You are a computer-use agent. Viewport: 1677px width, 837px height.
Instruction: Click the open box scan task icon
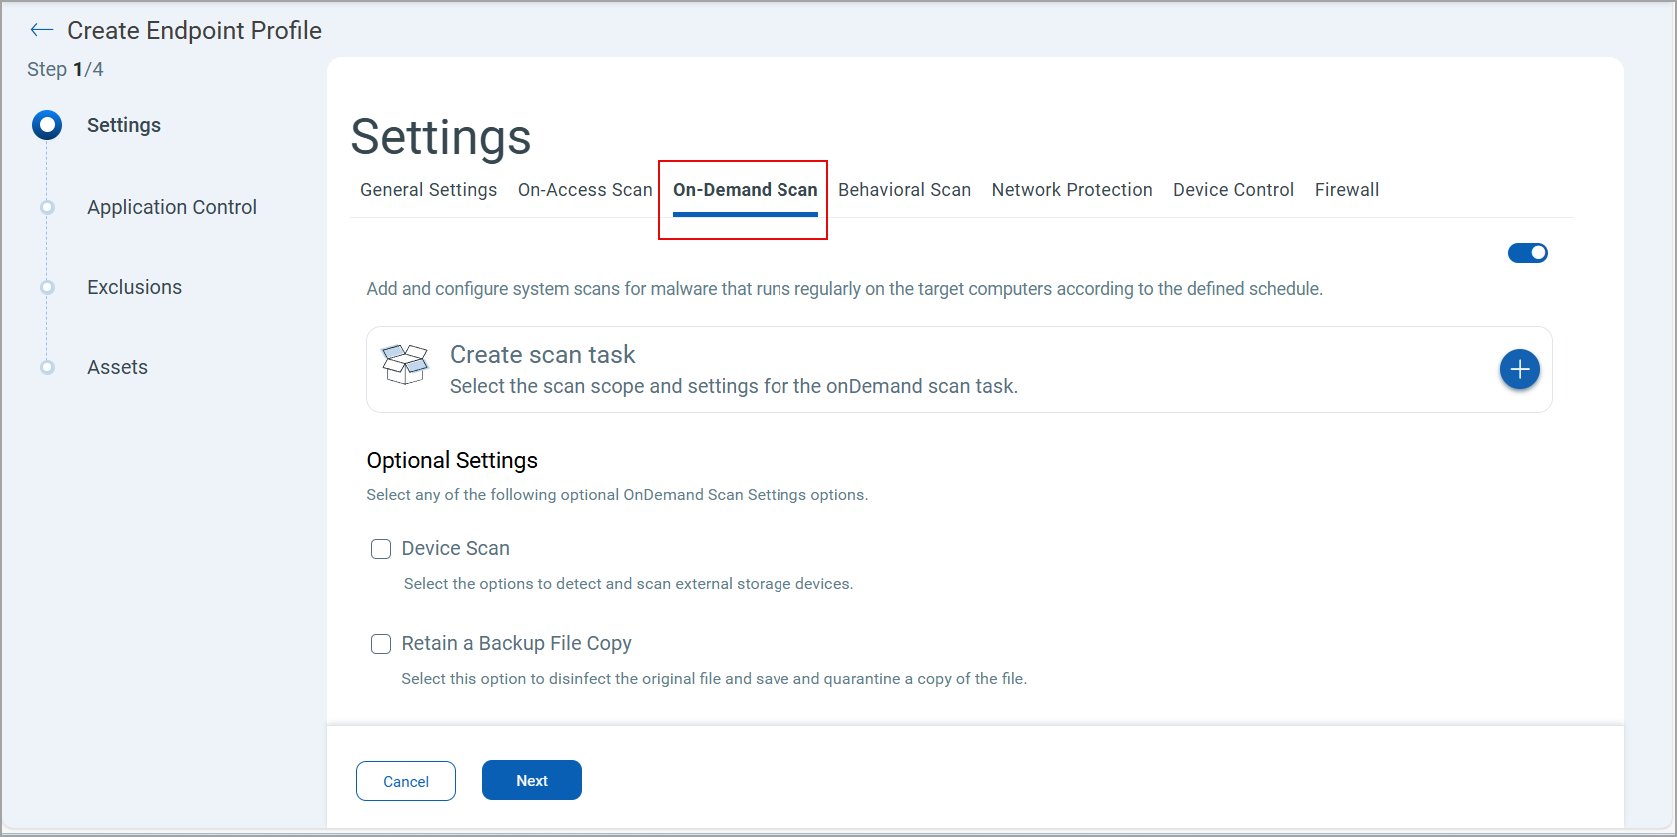405,365
